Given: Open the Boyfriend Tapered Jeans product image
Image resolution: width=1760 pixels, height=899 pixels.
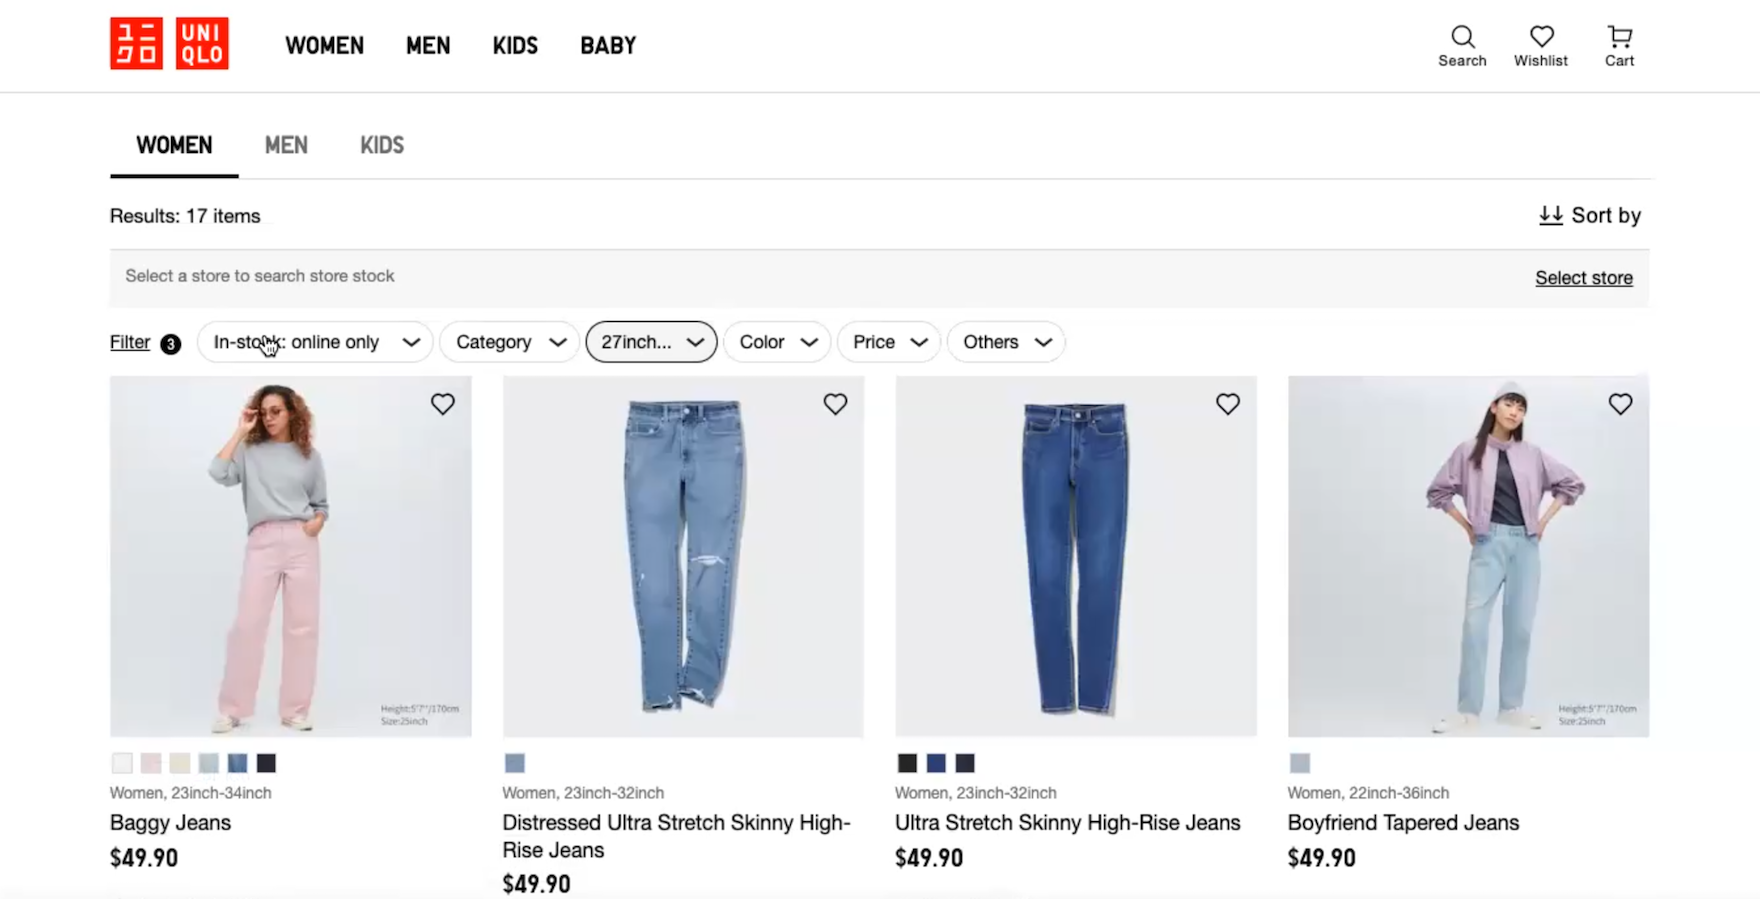Looking at the screenshot, I should pos(1468,556).
